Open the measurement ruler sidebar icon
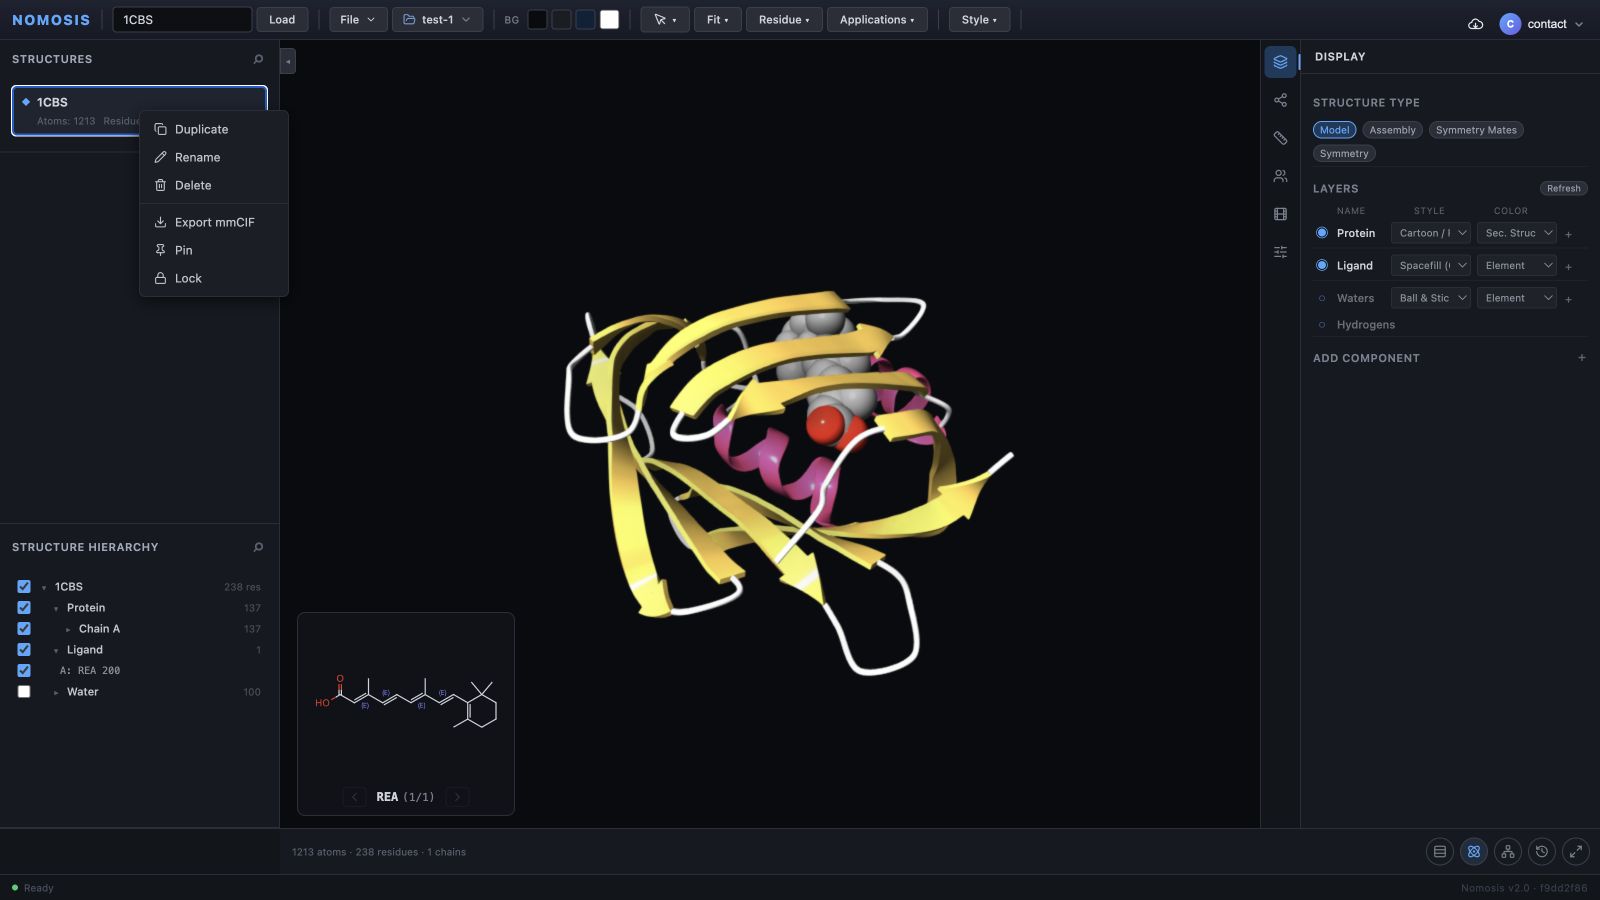This screenshot has height=900, width=1600. coord(1280,138)
